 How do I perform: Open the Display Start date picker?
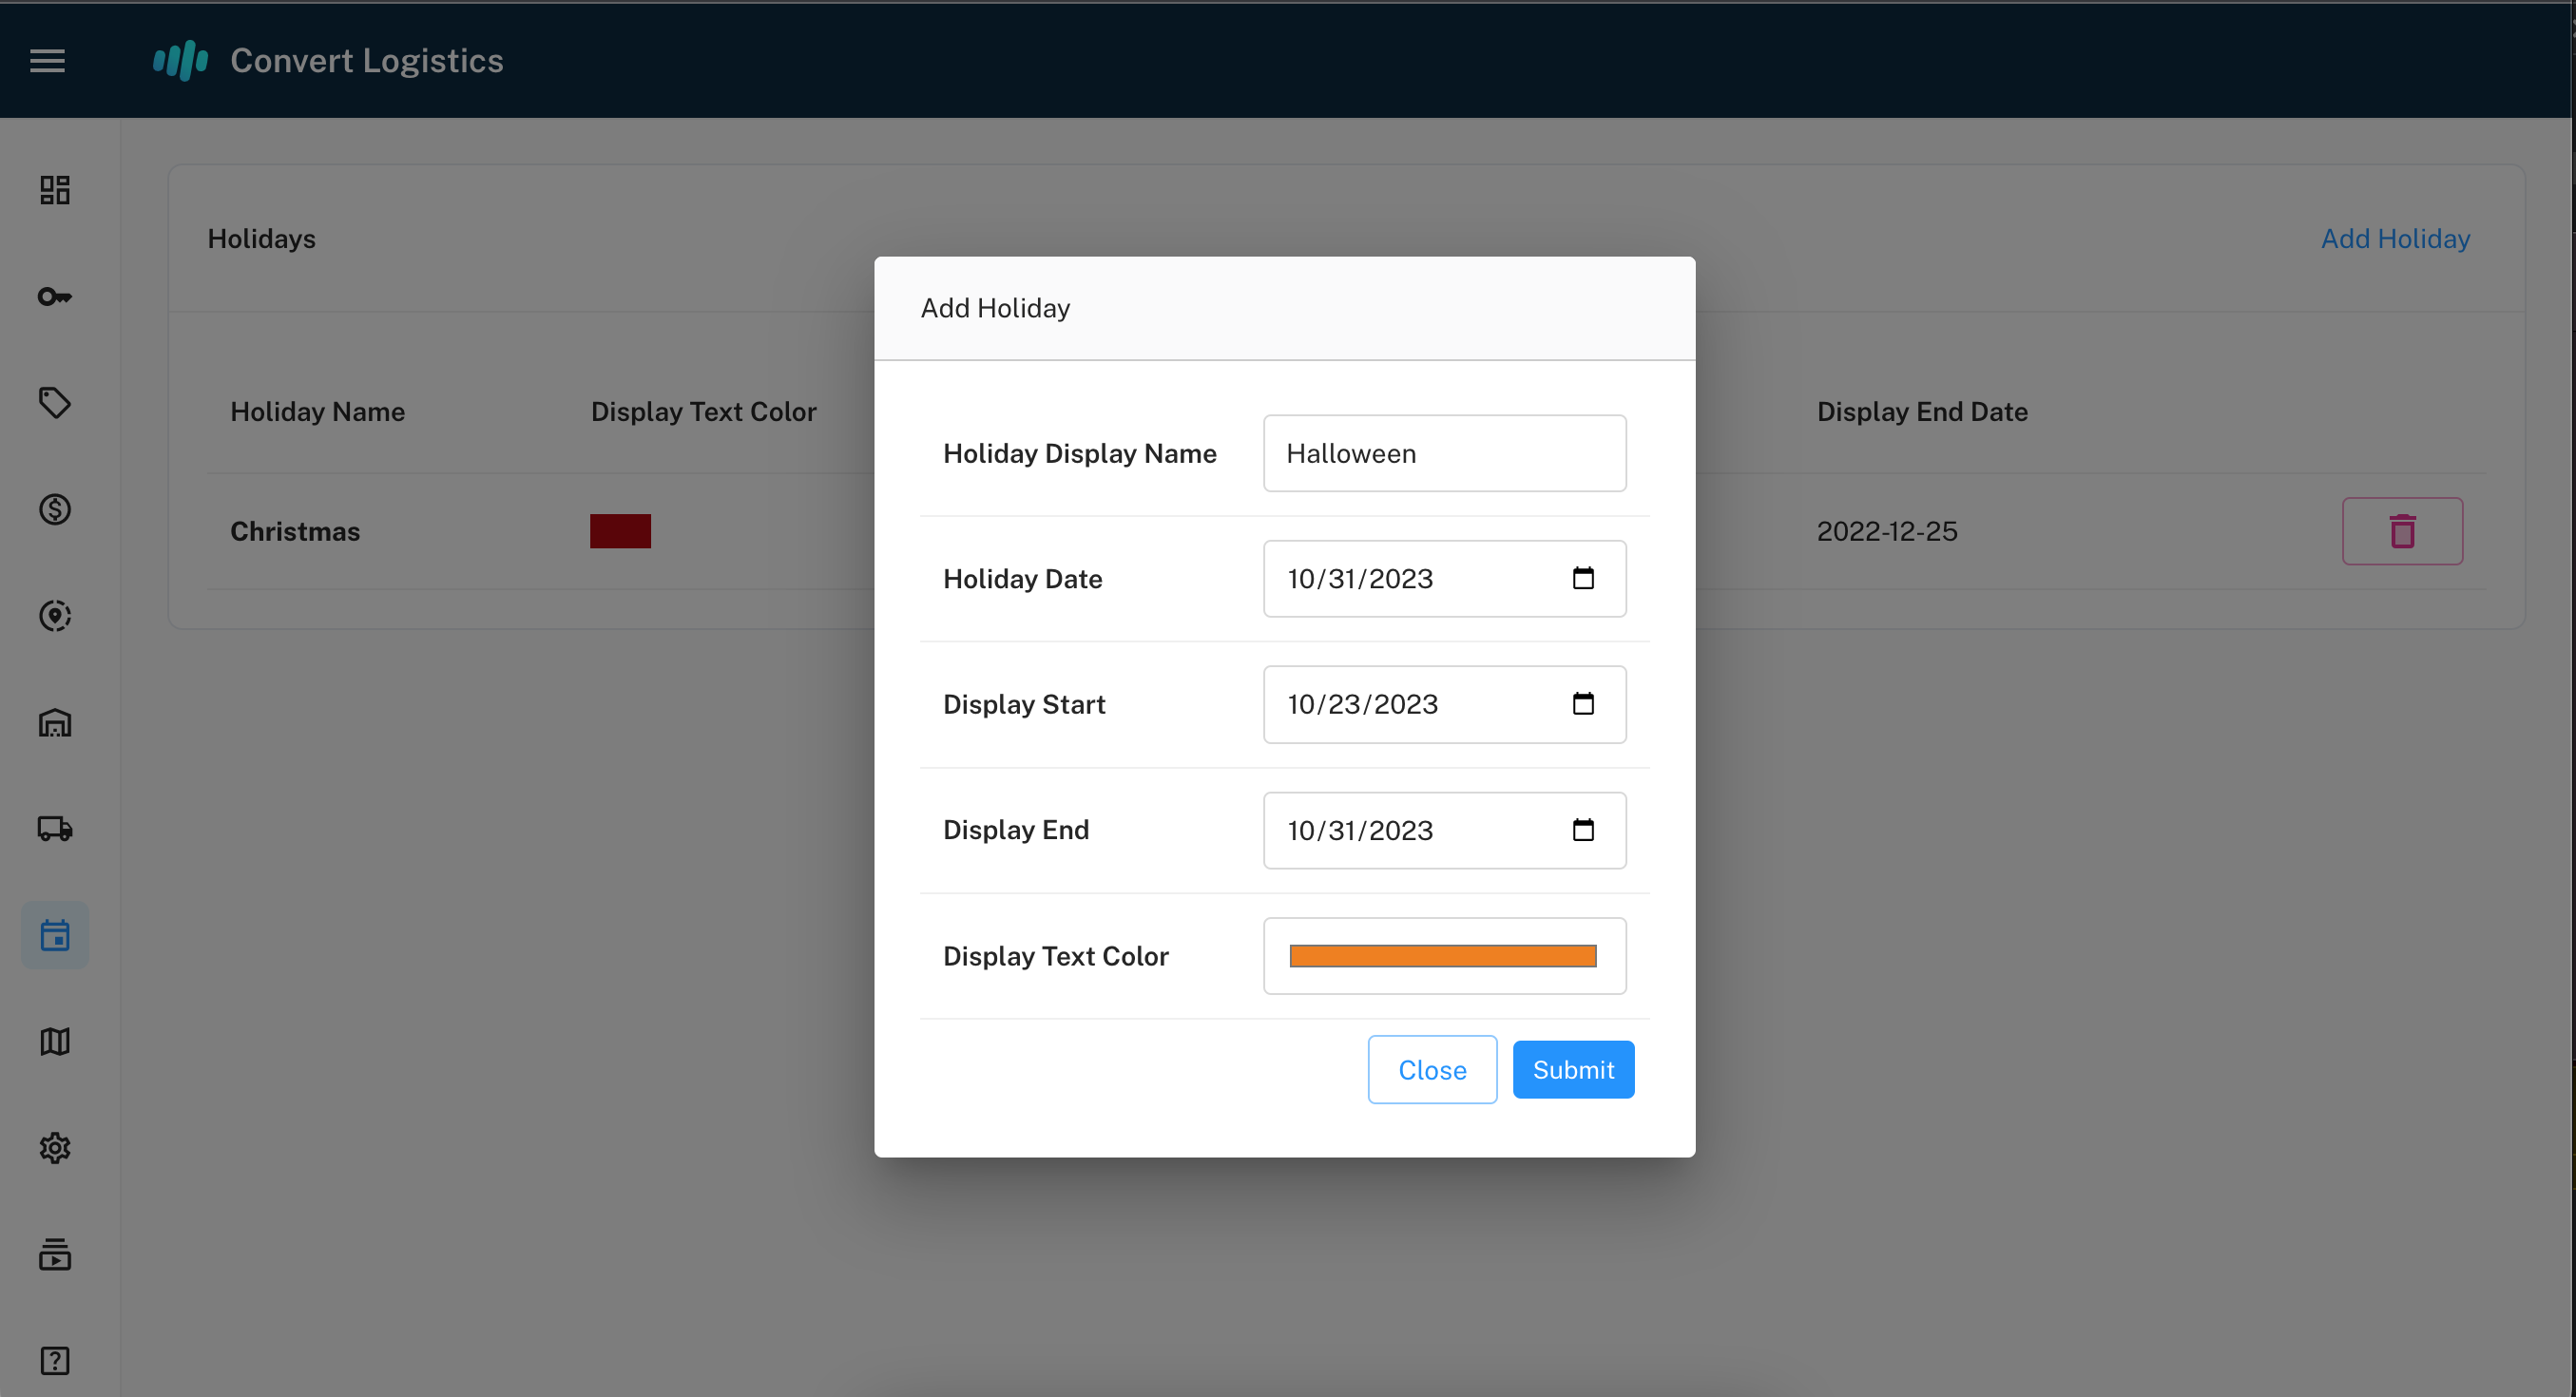tap(1582, 704)
